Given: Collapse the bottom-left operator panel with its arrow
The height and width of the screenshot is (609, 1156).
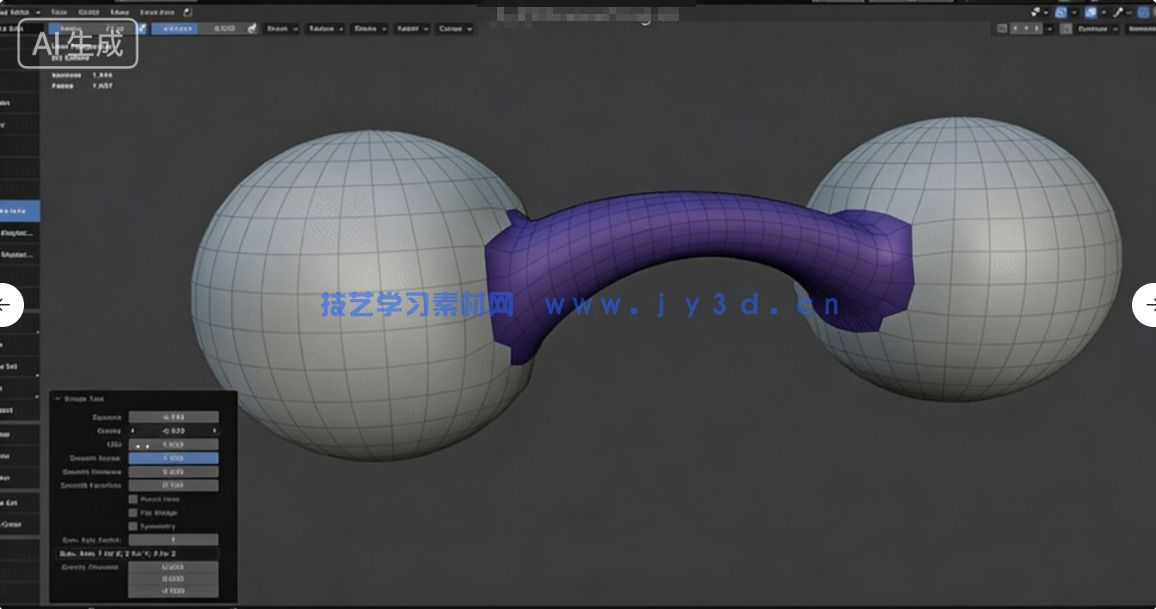Looking at the screenshot, I should tap(57, 396).
